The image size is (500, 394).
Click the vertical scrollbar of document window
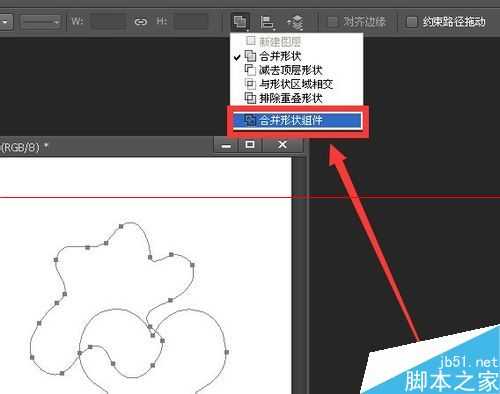tap(298, 275)
